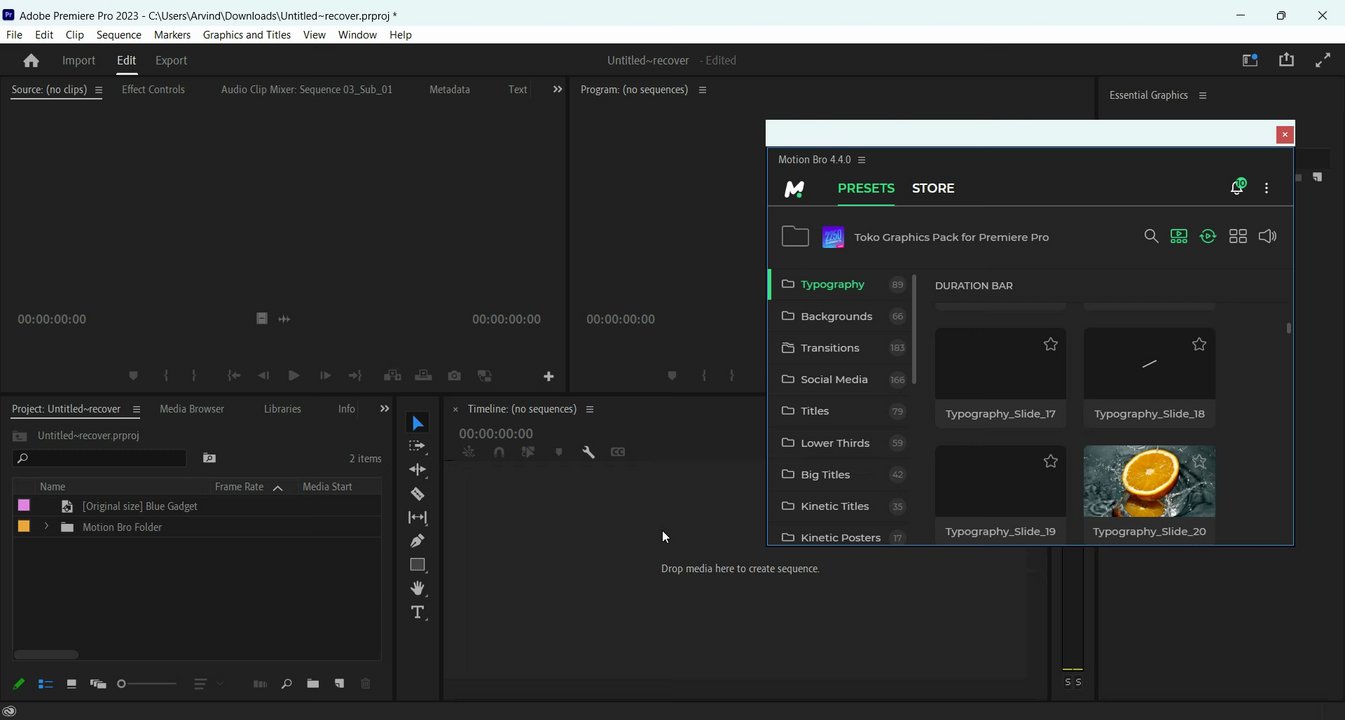Viewport: 1345px width, 720px height.
Task: Click the Motion Bro search icon
Action: pos(1151,236)
